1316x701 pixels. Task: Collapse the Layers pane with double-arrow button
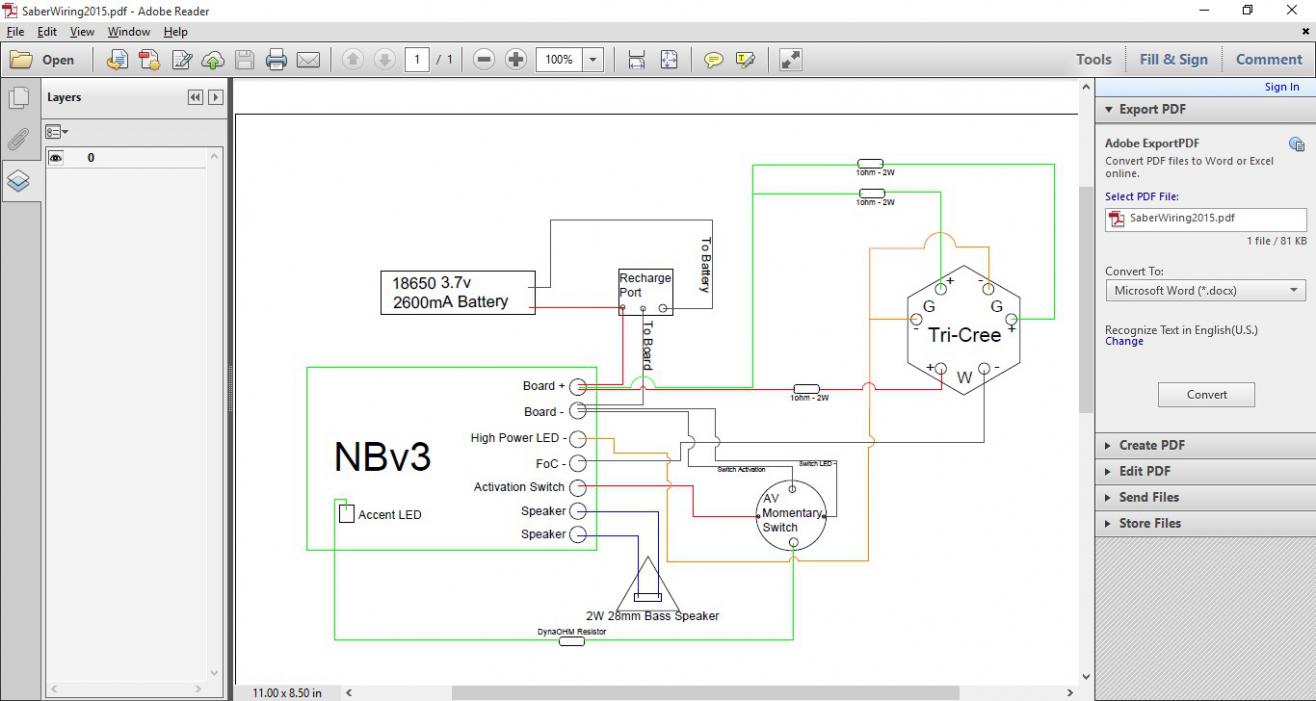(195, 96)
